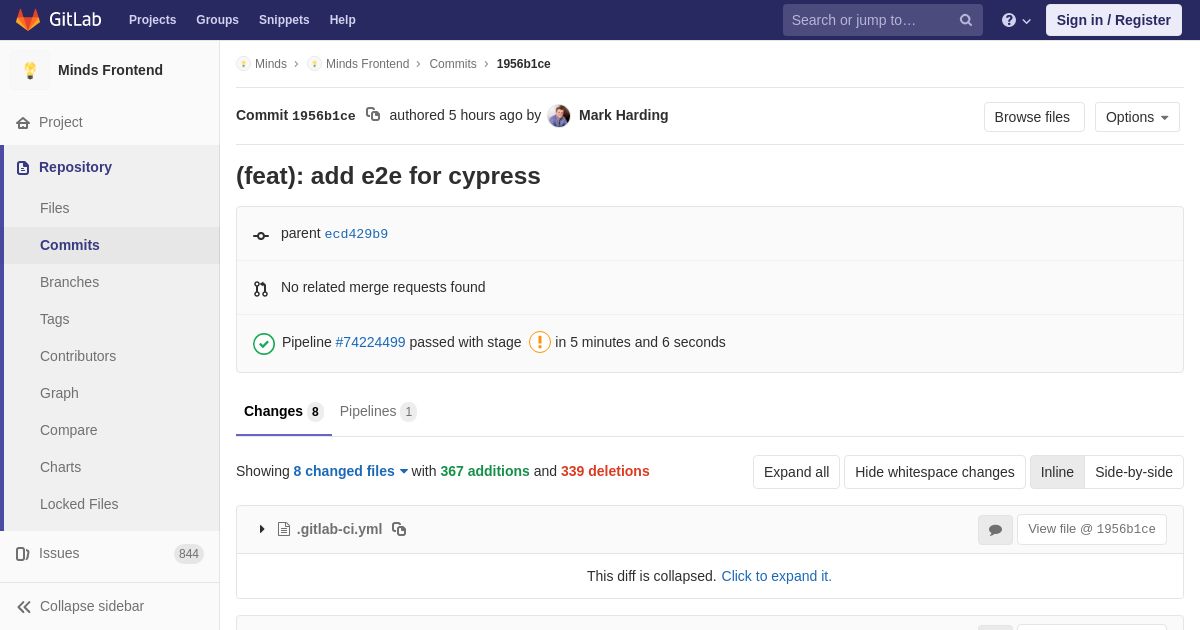Switch to Inline diff view
The height and width of the screenshot is (630, 1200).
pyautogui.click(x=1057, y=472)
